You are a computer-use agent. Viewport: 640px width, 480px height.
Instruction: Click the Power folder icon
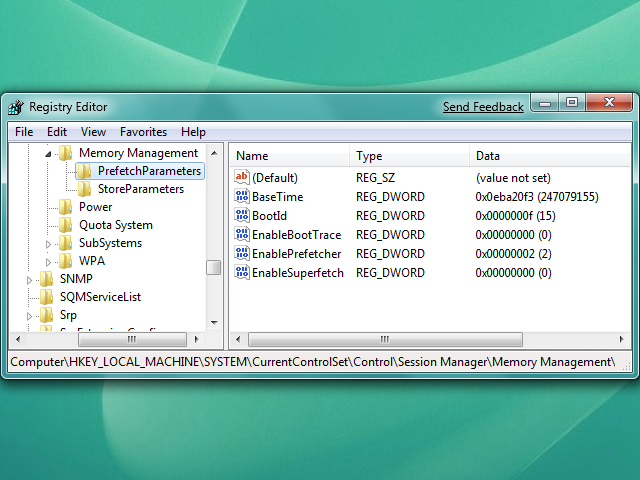click(x=66, y=207)
